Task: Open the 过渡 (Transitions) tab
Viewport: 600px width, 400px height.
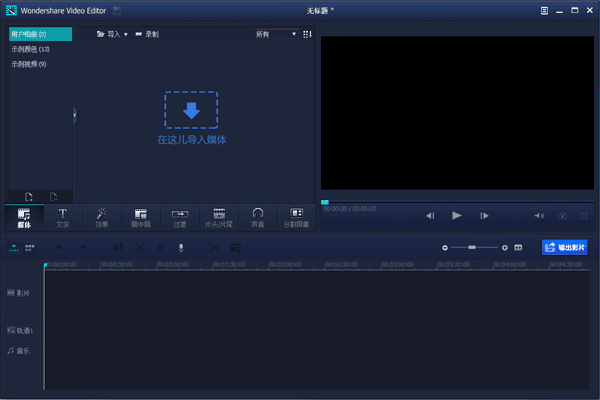Action: [179, 218]
